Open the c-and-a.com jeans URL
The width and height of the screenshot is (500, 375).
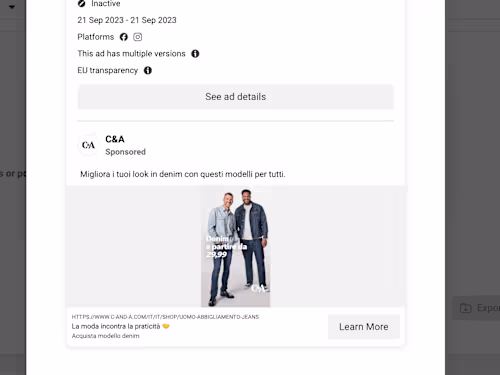pyautogui.click(x=165, y=317)
